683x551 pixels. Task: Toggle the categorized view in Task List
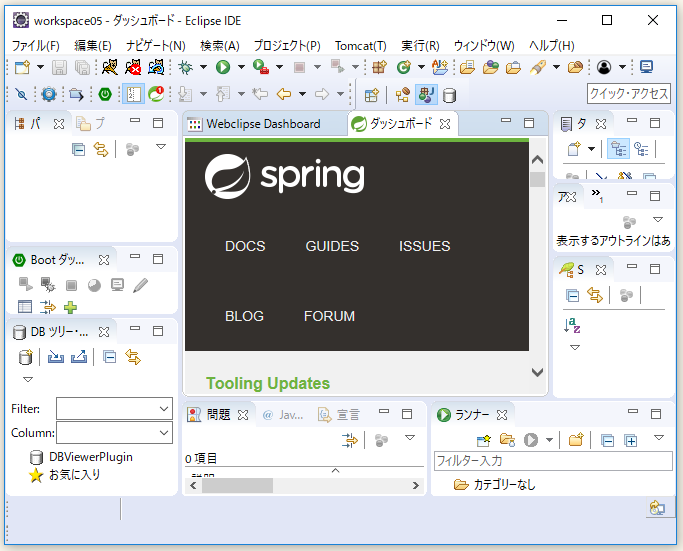click(619, 149)
